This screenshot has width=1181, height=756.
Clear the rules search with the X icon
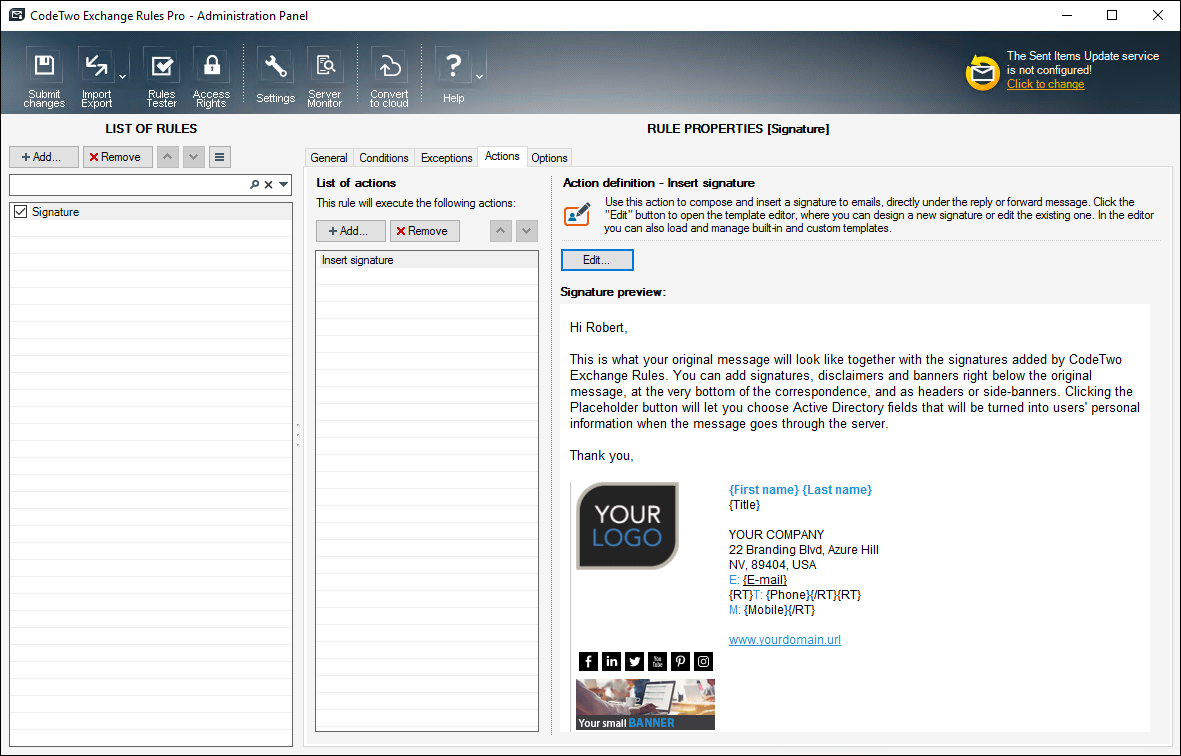[268, 184]
